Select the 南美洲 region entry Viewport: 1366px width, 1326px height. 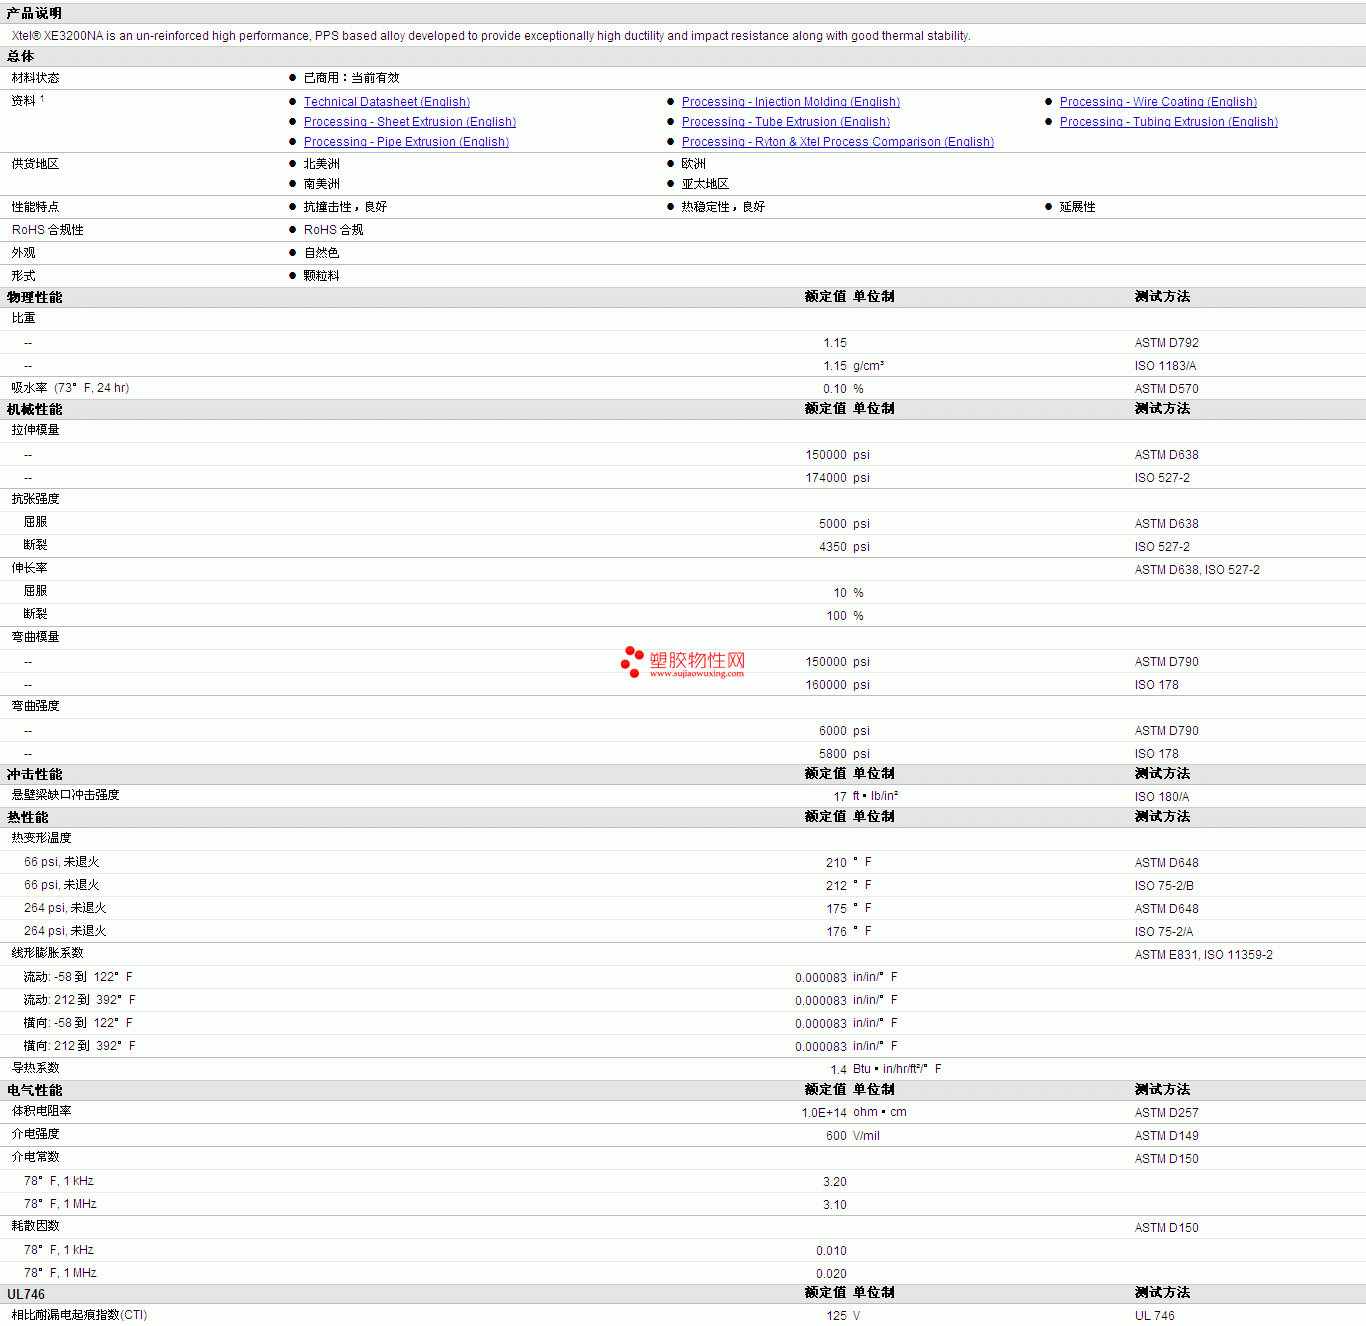(322, 184)
